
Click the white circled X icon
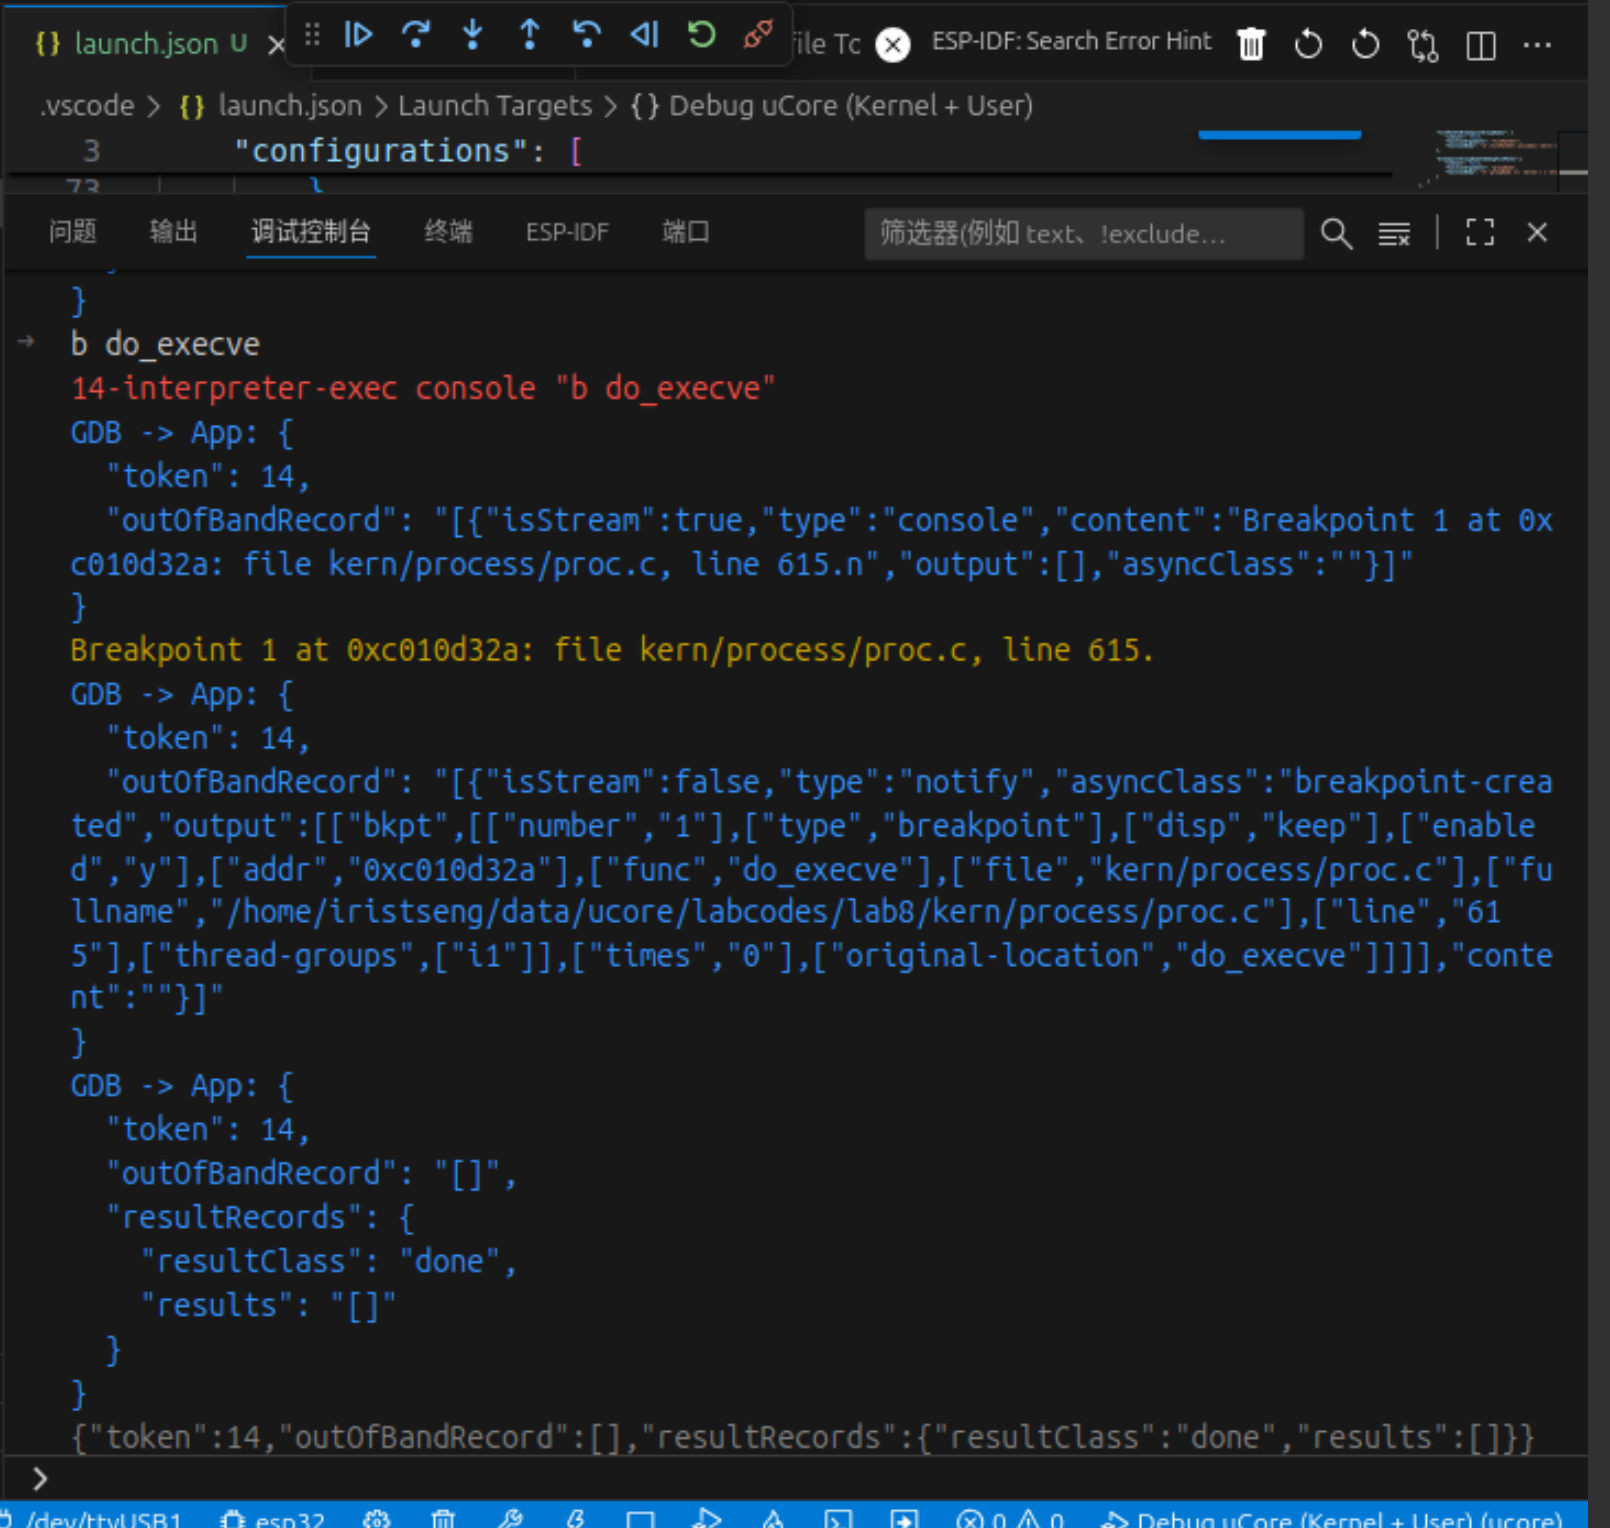coord(892,45)
